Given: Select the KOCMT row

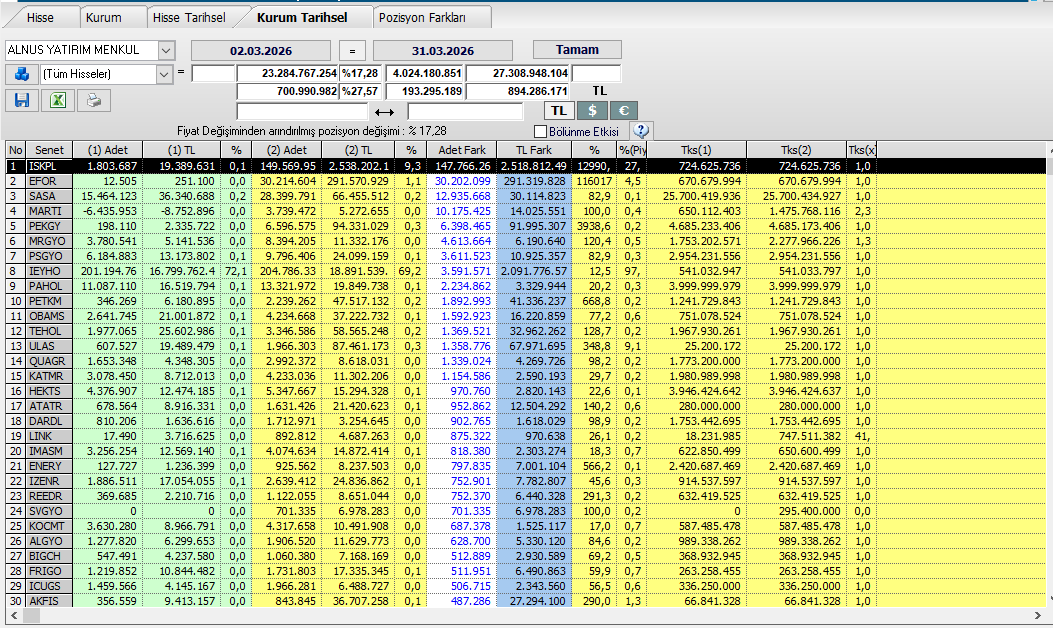Looking at the screenshot, I should tap(526, 526).
